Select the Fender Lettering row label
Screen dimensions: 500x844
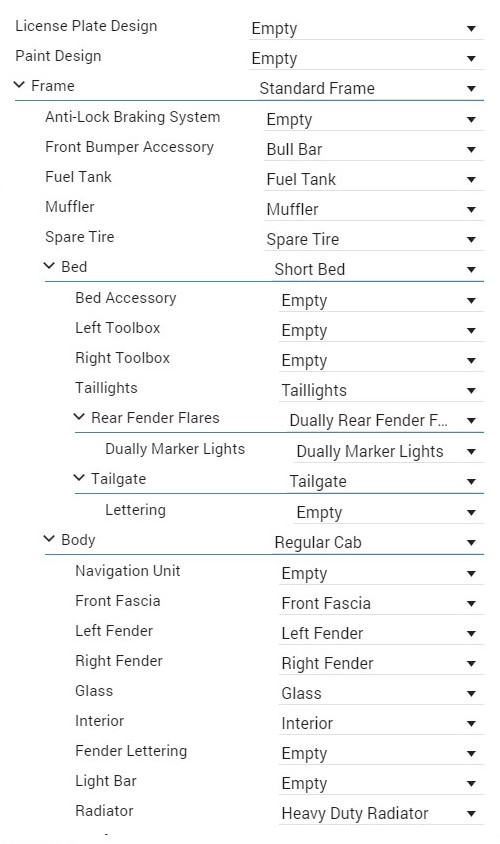[131, 751]
